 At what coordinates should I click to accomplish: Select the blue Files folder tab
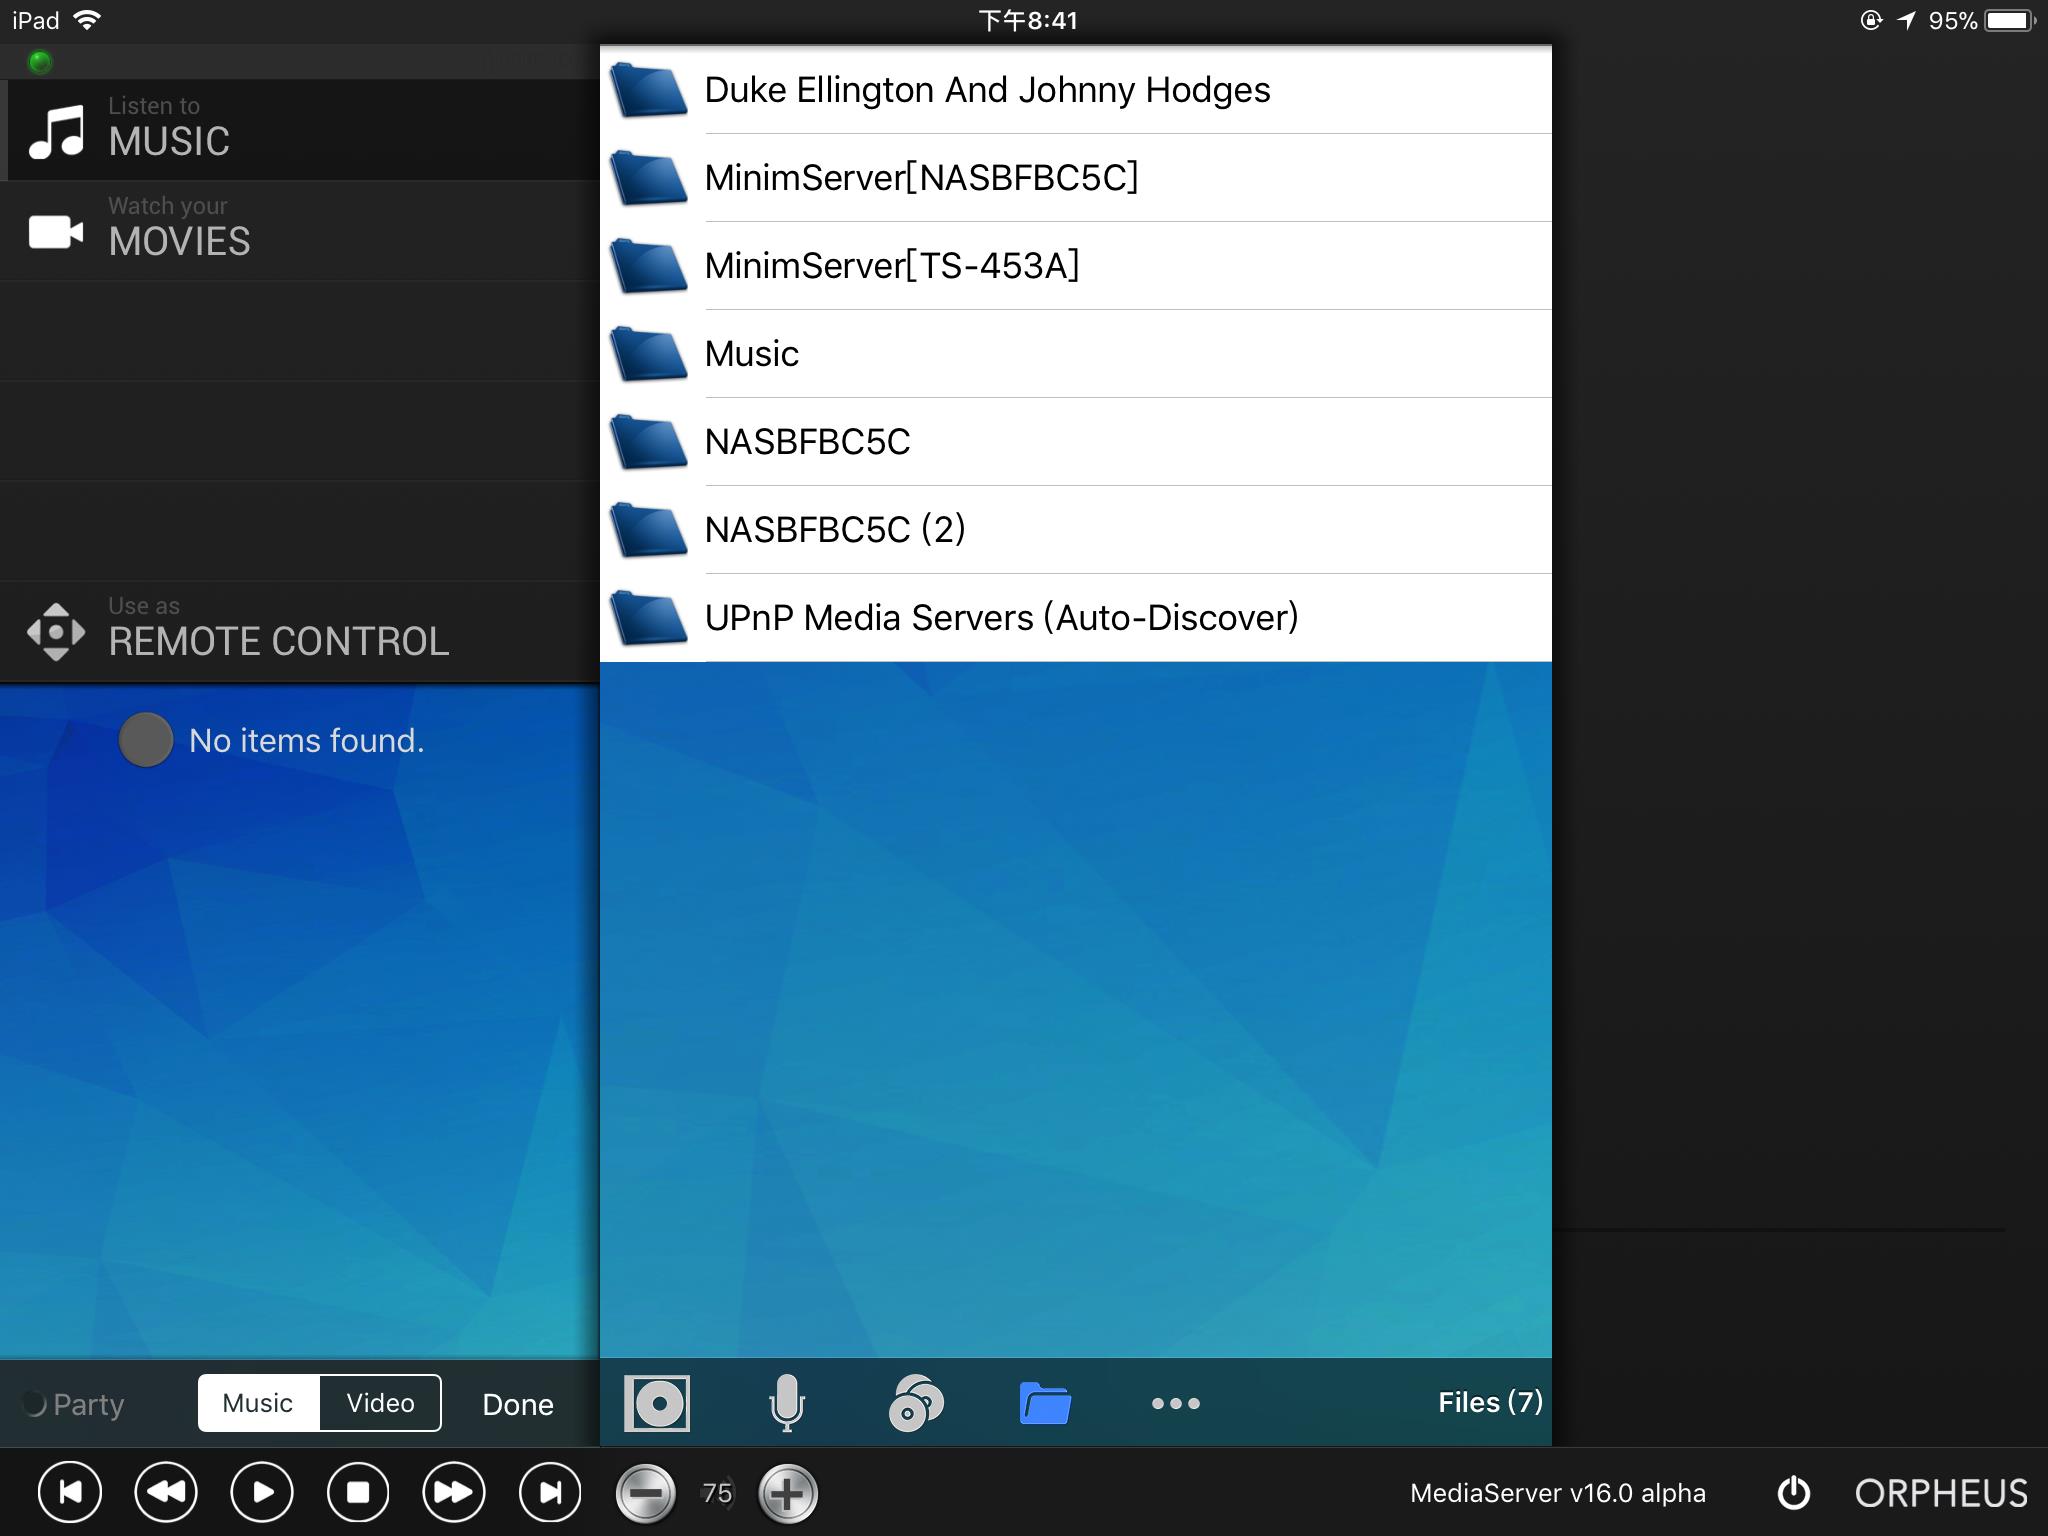pyautogui.click(x=1045, y=1403)
